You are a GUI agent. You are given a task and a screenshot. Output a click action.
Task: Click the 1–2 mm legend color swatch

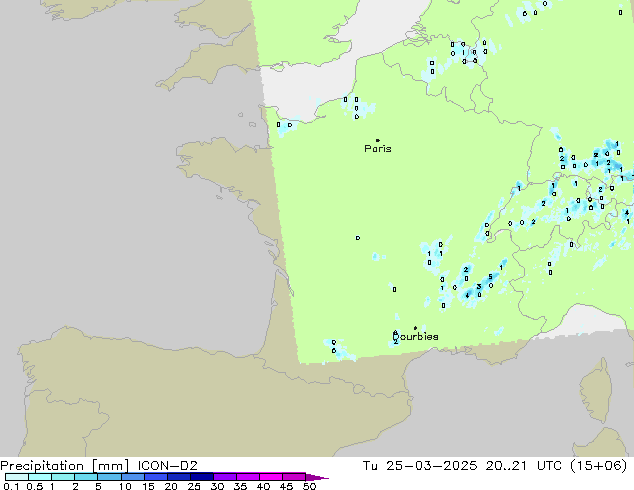pyautogui.click(x=63, y=477)
